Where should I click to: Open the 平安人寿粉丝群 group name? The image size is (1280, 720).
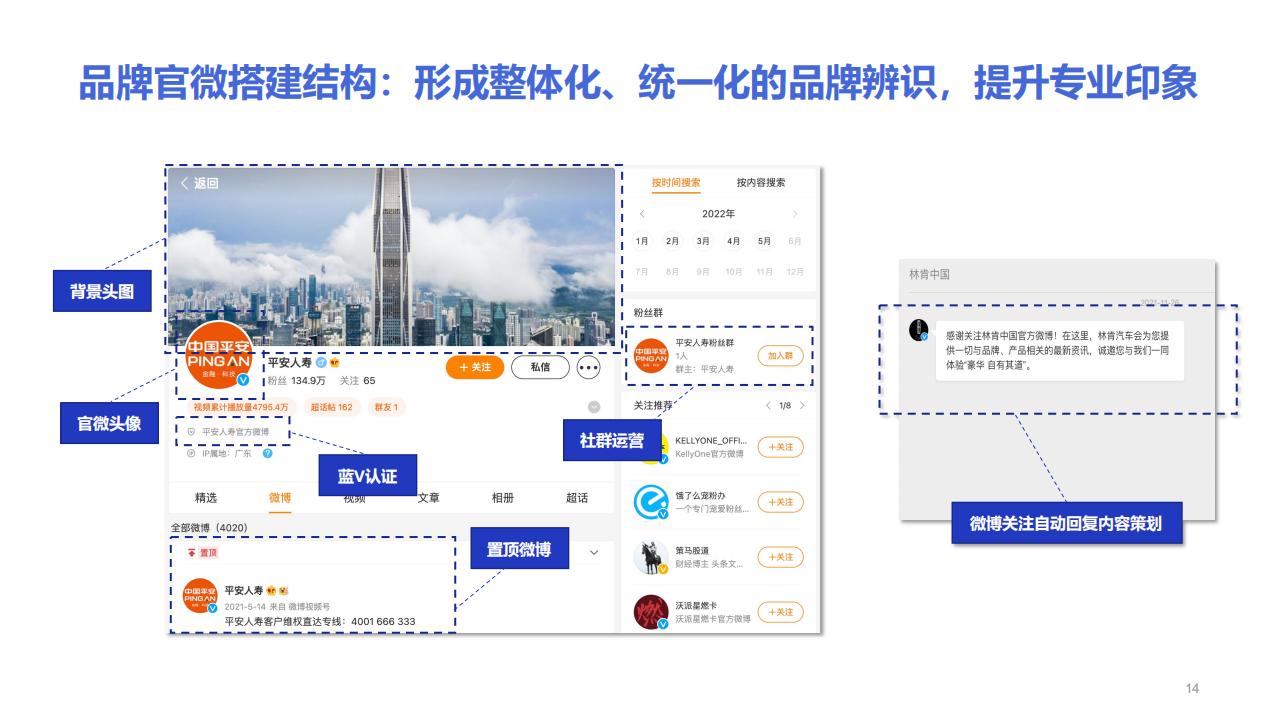705,343
